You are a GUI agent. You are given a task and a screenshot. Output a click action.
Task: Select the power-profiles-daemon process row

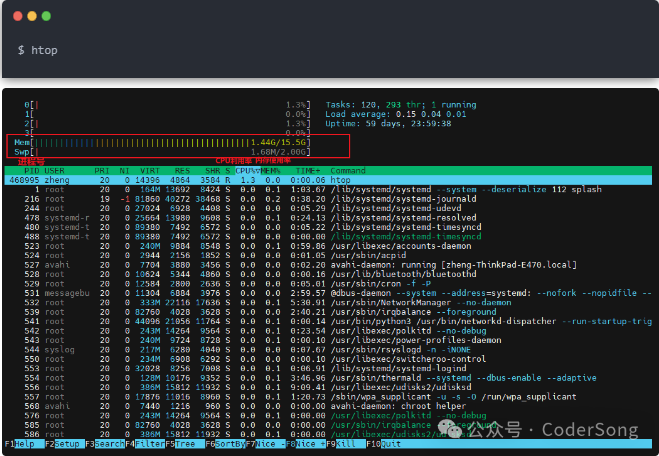coord(328,340)
